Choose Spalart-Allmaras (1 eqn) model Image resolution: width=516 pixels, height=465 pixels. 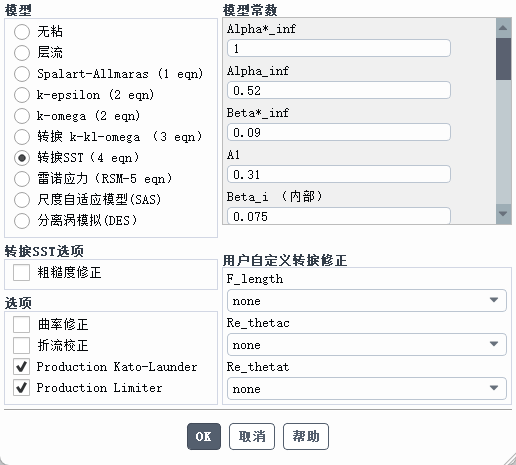pyautogui.click(x=22, y=74)
